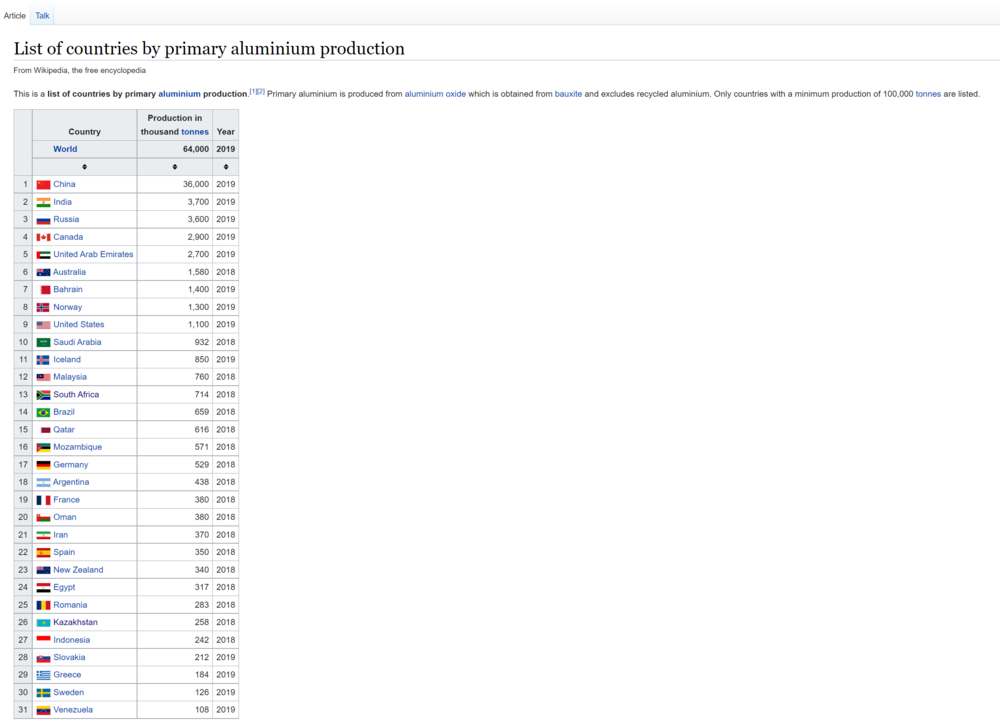Click the Iceland flag icon
Viewport: 1000px width, 727px height.
[44, 359]
